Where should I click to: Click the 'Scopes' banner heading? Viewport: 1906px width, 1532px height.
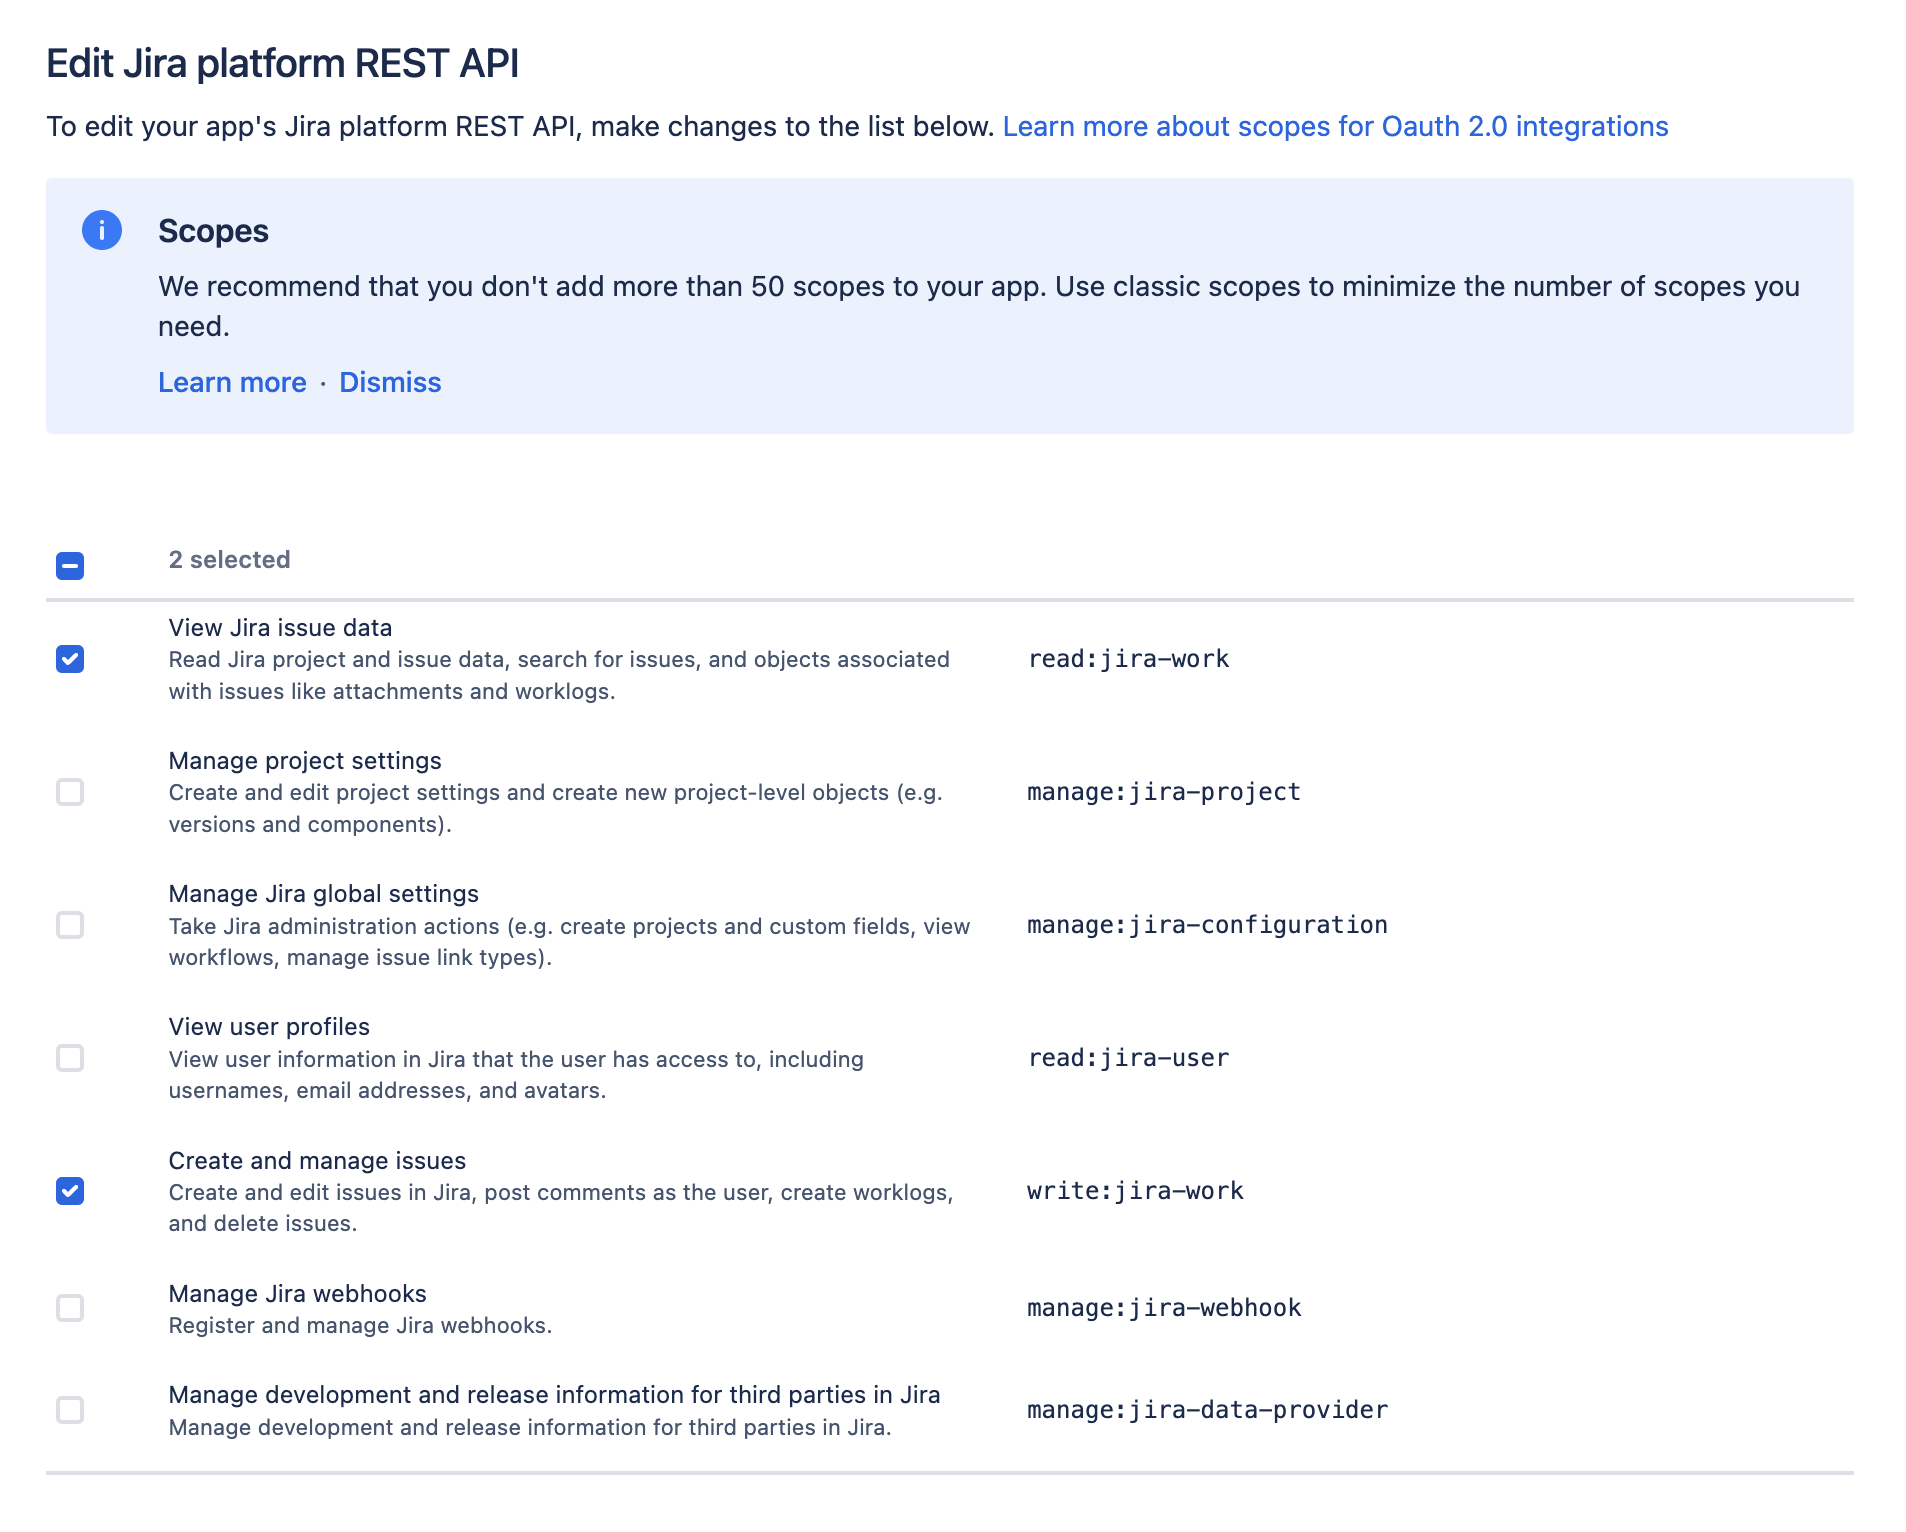point(213,231)
